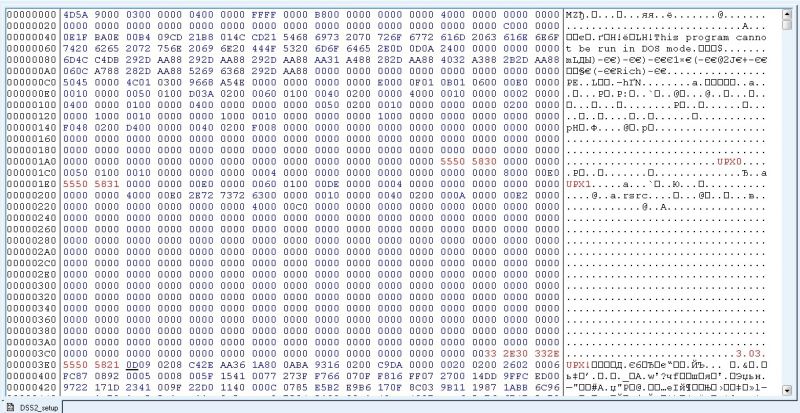Select offset 00000400 row address
Image resolution: width=800 pixels, height=413 pixels.
coord(32,376)
